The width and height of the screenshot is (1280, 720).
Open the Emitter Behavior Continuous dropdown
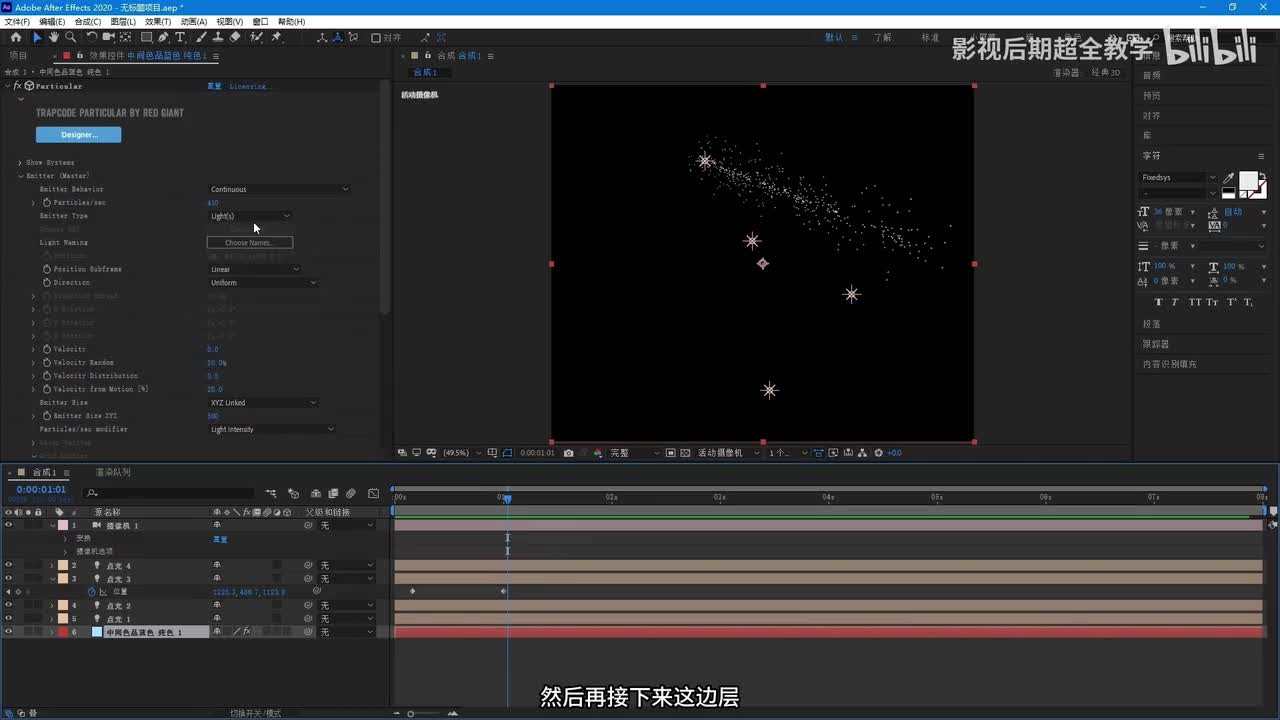pyautogui.click(x=279, y=189)
